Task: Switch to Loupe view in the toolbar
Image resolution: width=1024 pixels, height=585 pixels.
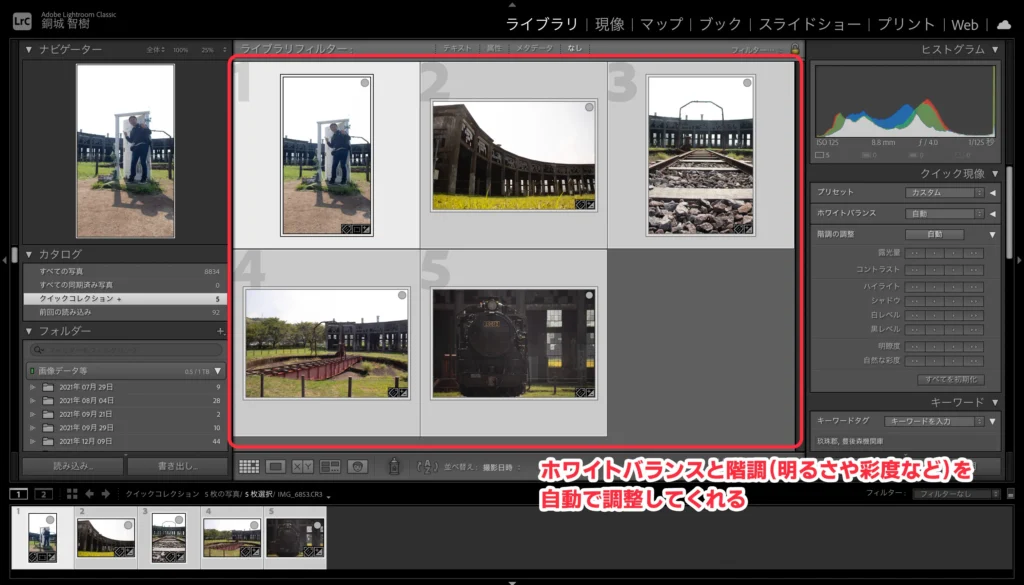Action: tap(276, 466)
